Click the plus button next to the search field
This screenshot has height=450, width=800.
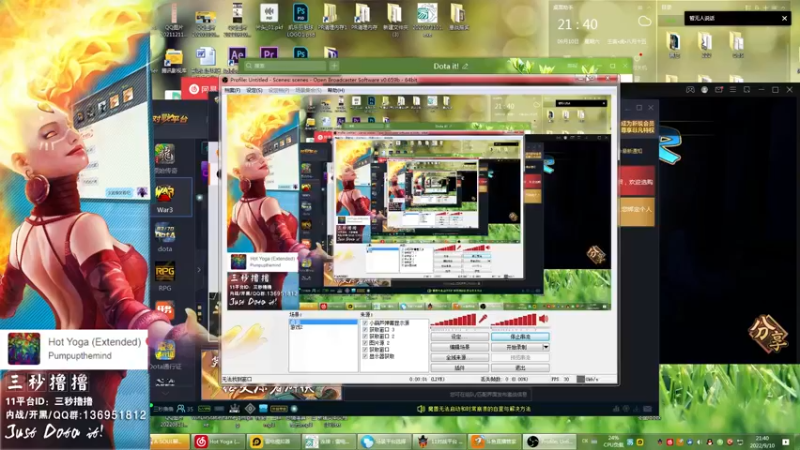[x=334, y=66]
